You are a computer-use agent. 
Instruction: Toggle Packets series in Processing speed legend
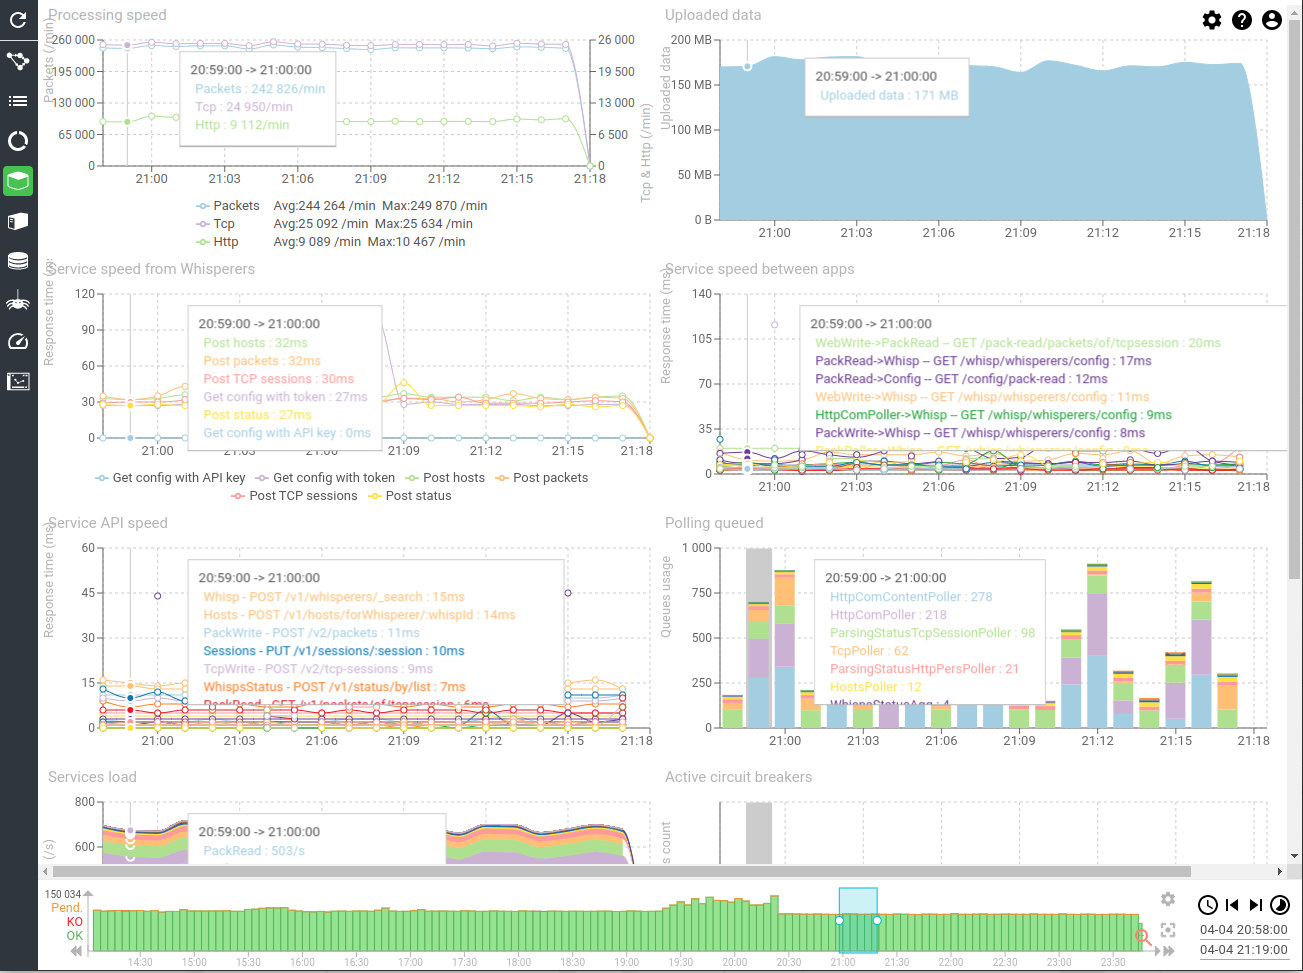click(x=227, y=206)
